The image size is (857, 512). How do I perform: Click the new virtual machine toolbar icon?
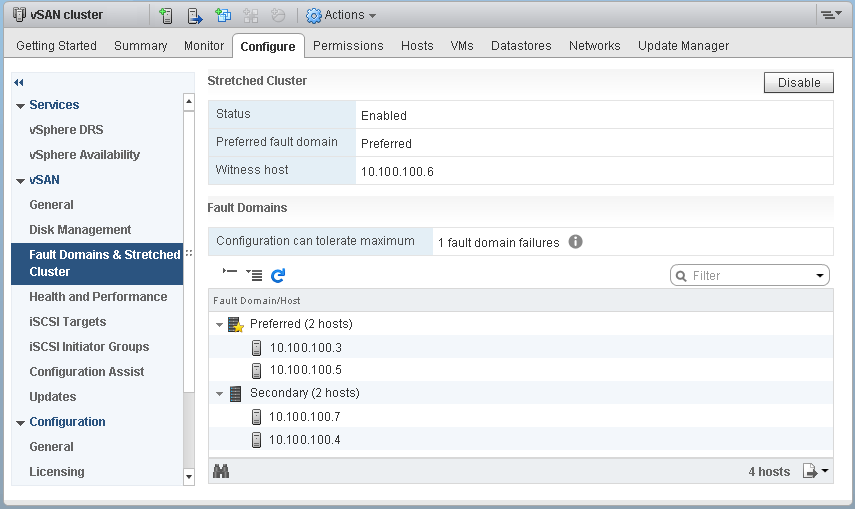[223, 15]
